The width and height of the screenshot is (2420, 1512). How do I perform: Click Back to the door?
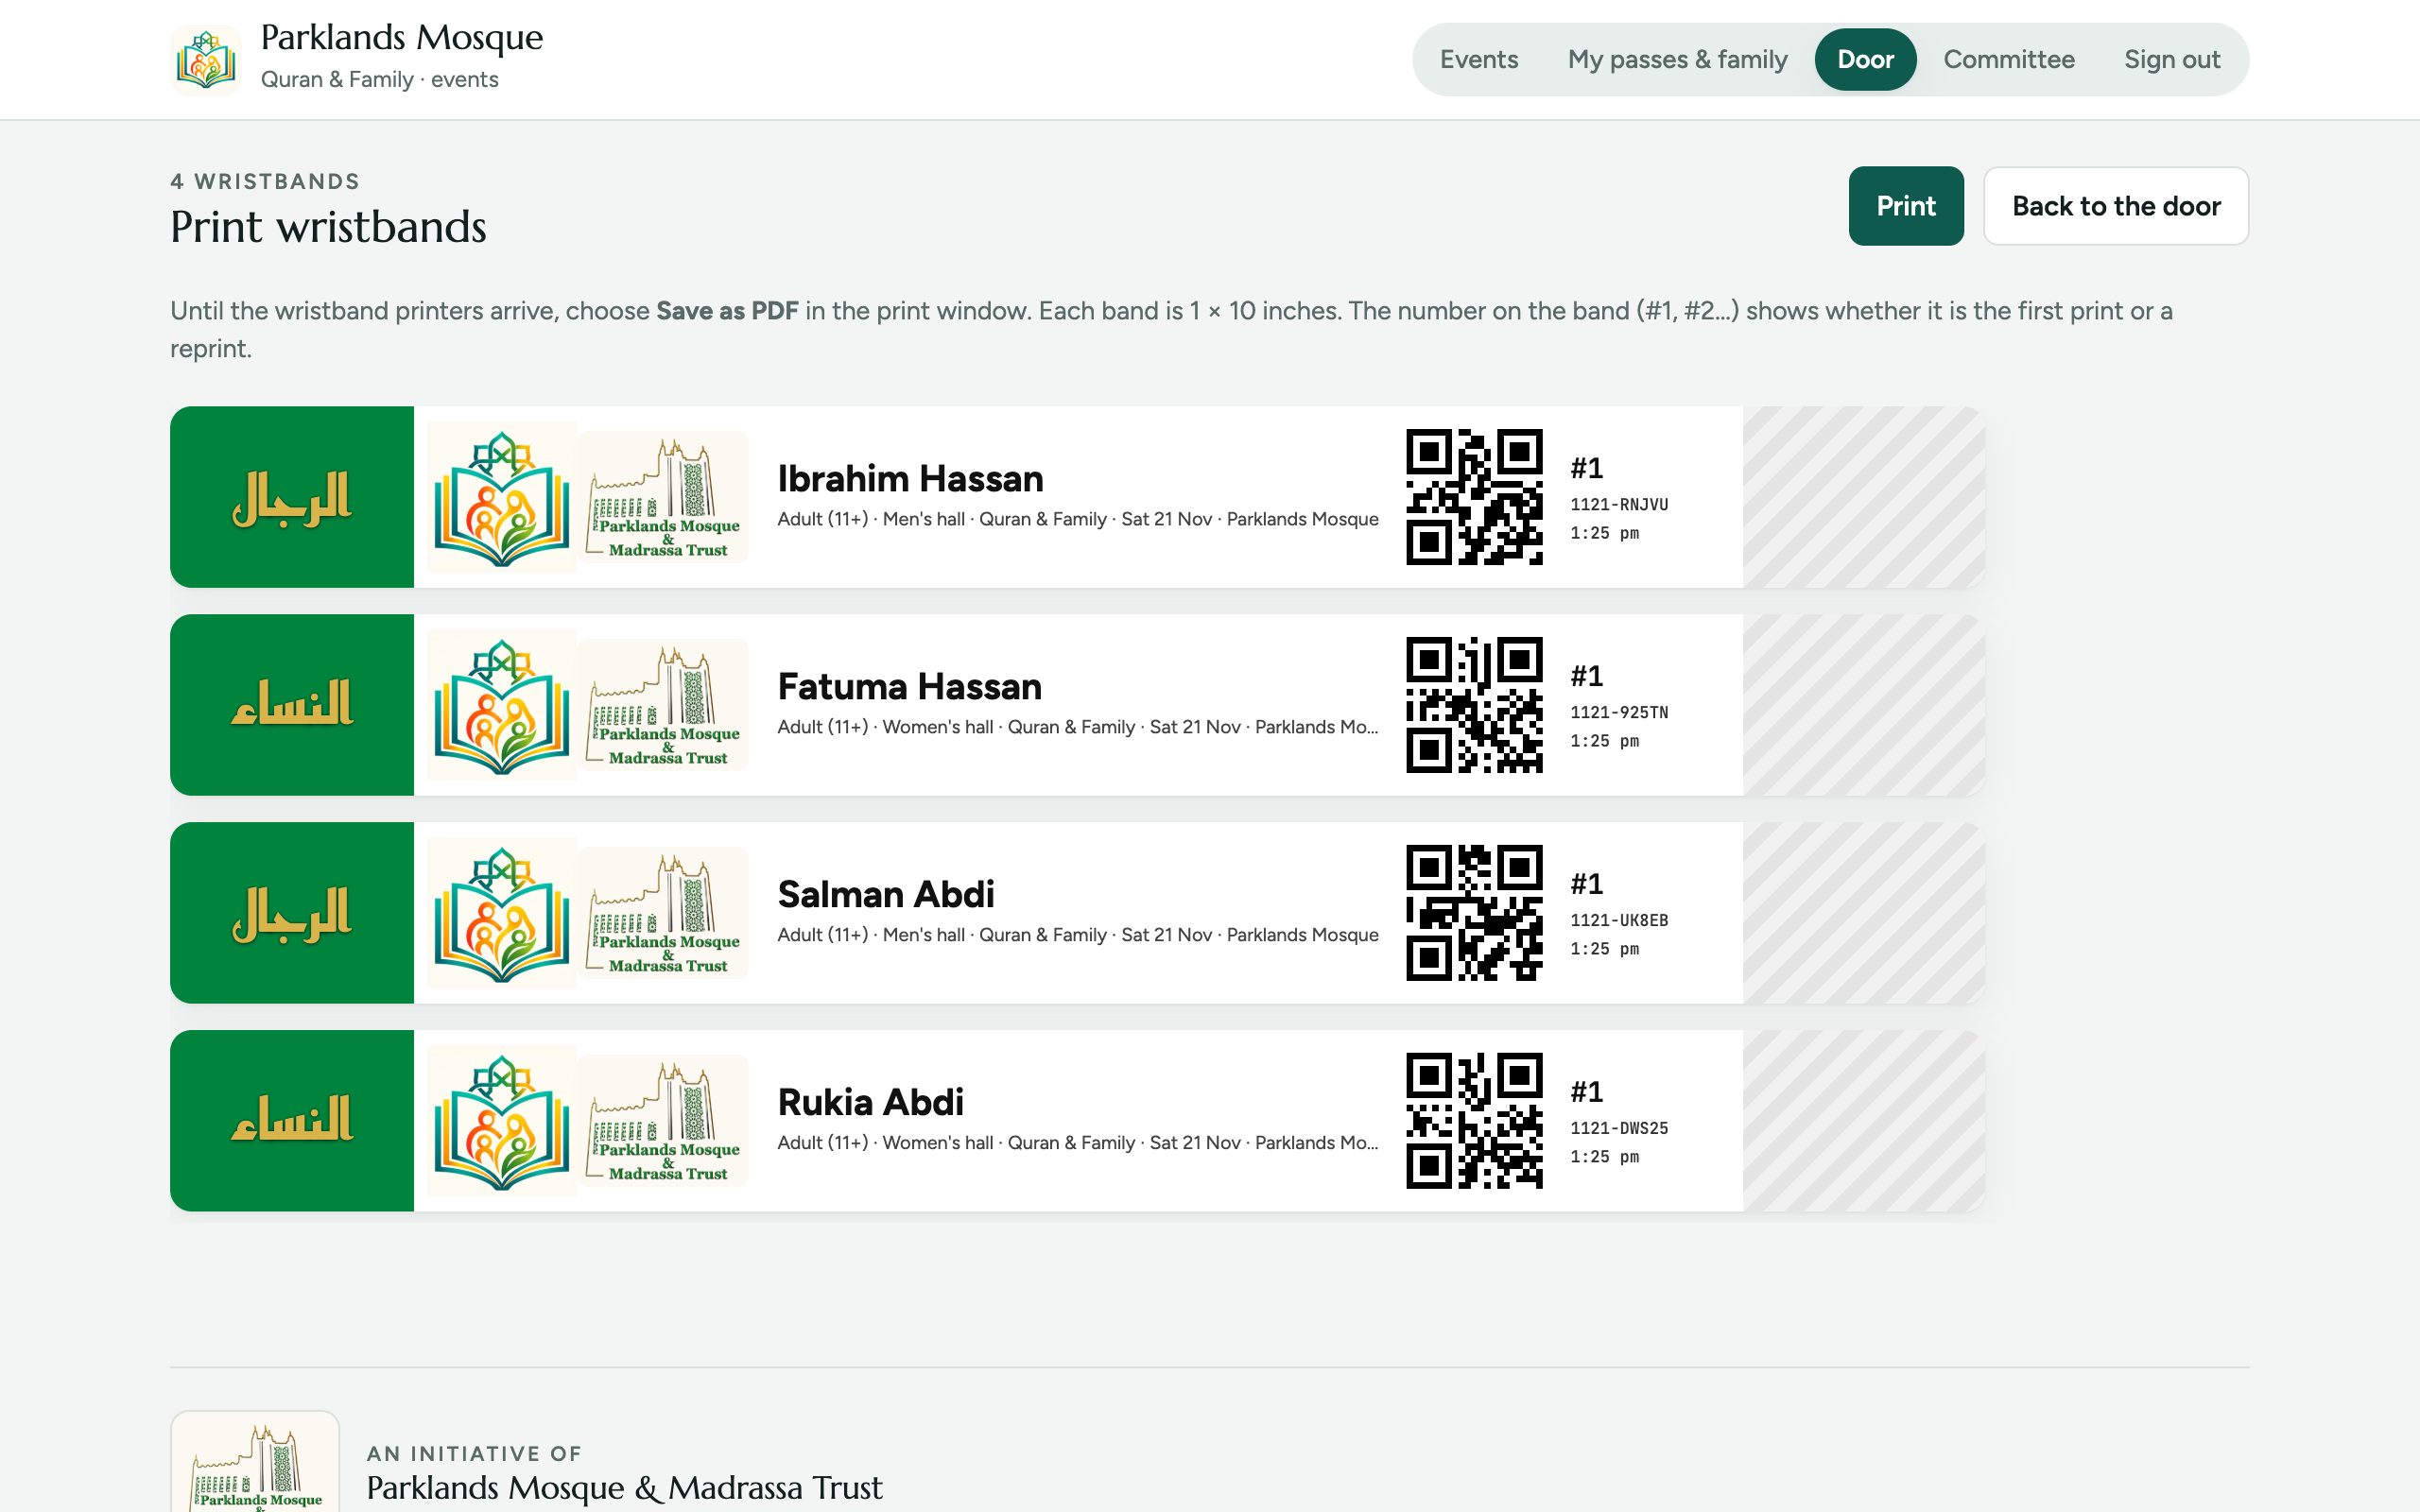coord(2116,206)
